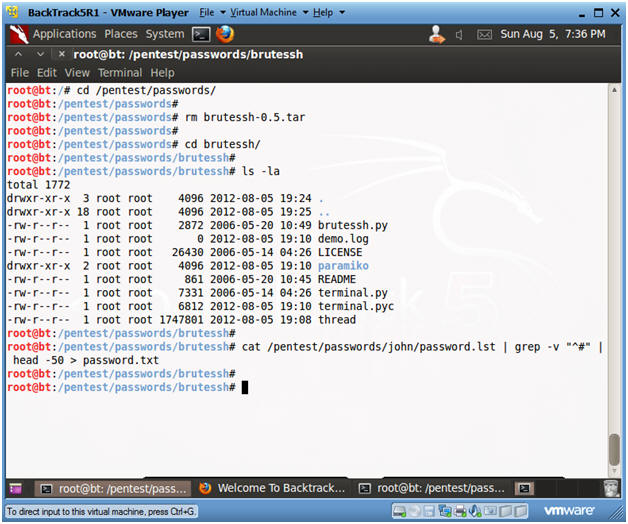Click LICENSE file name

click(340, 252)
